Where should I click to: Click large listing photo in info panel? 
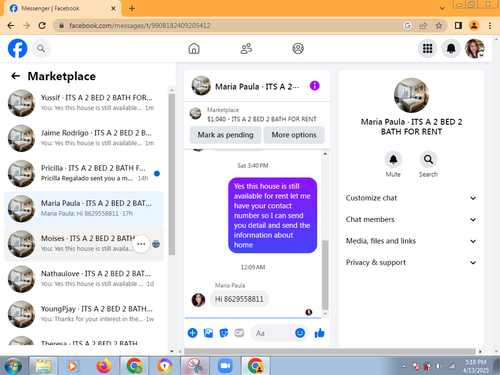[x=411, y=95]
